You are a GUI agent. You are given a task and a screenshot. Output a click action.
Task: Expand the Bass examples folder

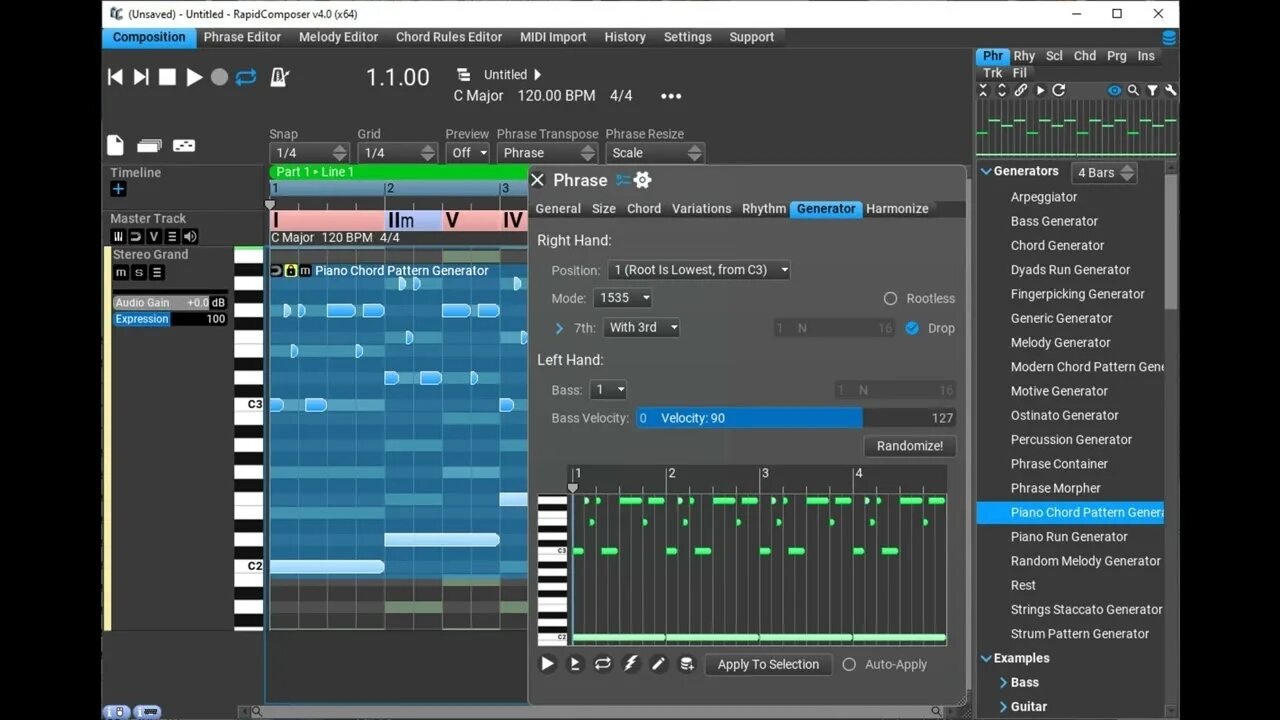(1003, 682)
